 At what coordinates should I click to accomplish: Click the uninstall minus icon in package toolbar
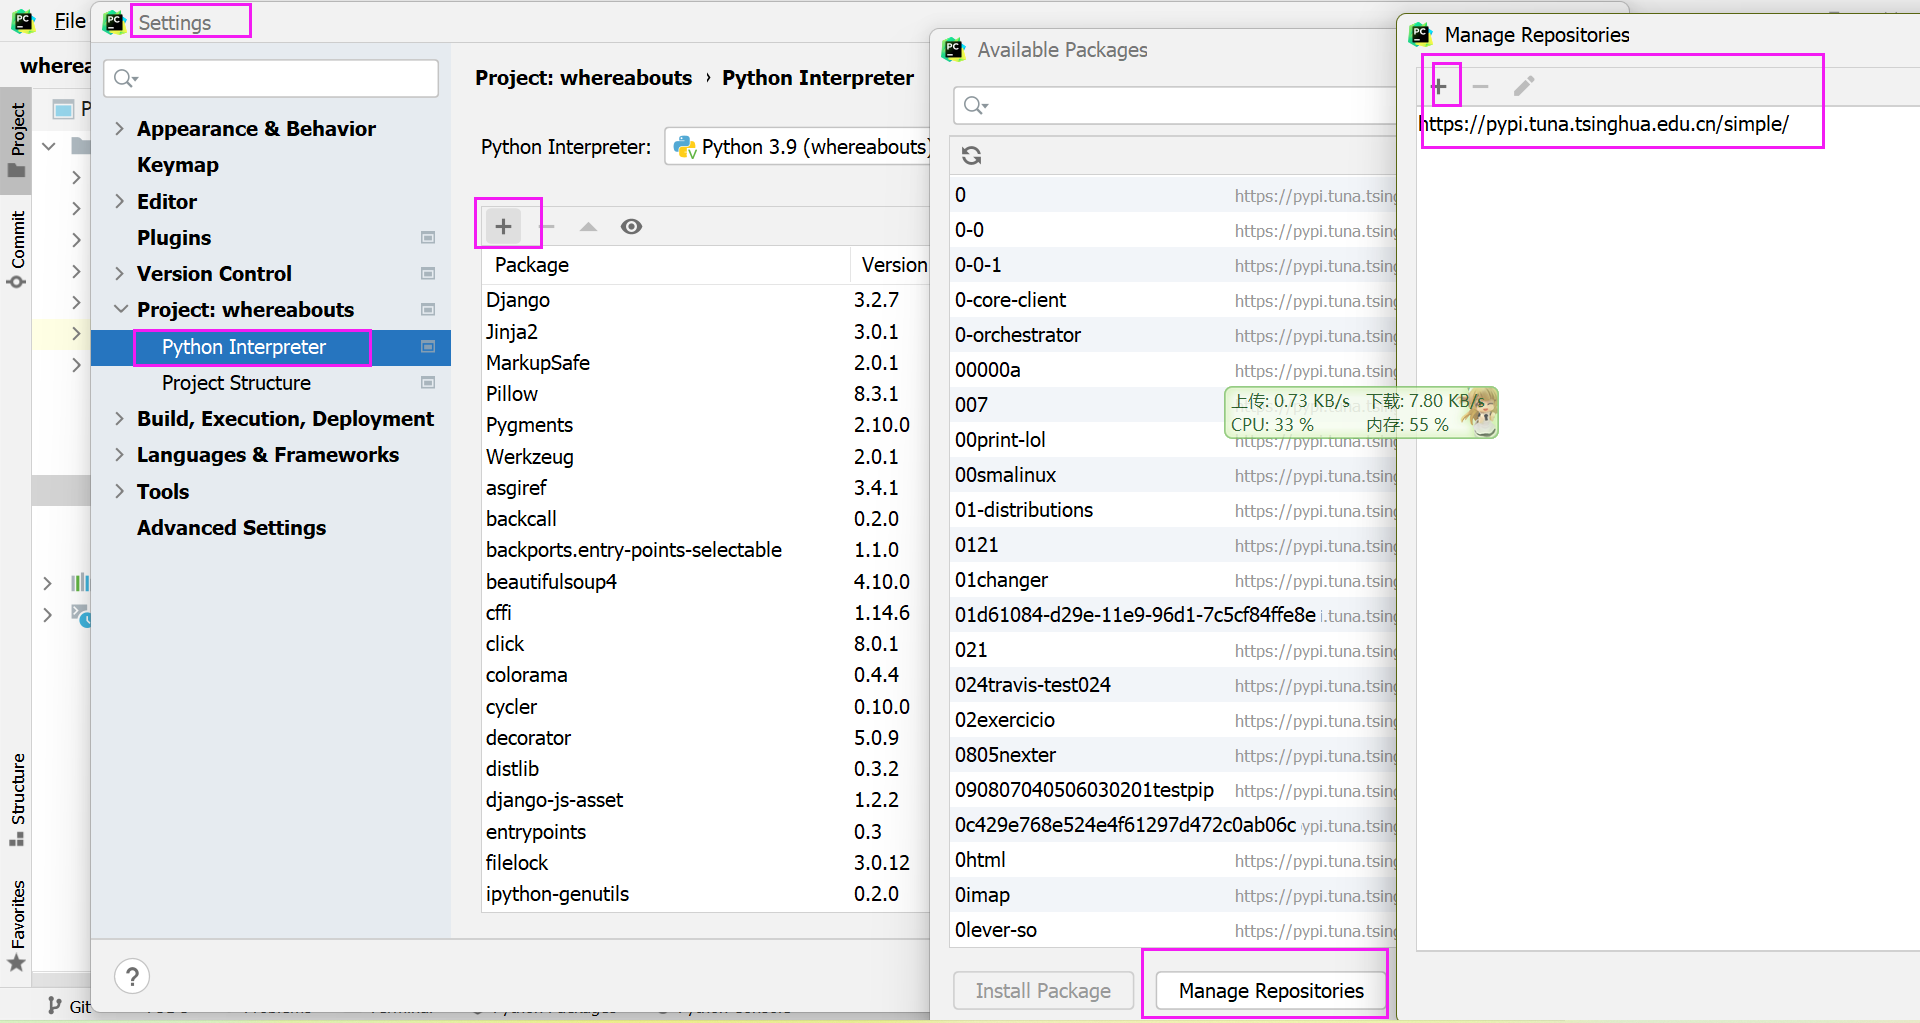point(547,226)
